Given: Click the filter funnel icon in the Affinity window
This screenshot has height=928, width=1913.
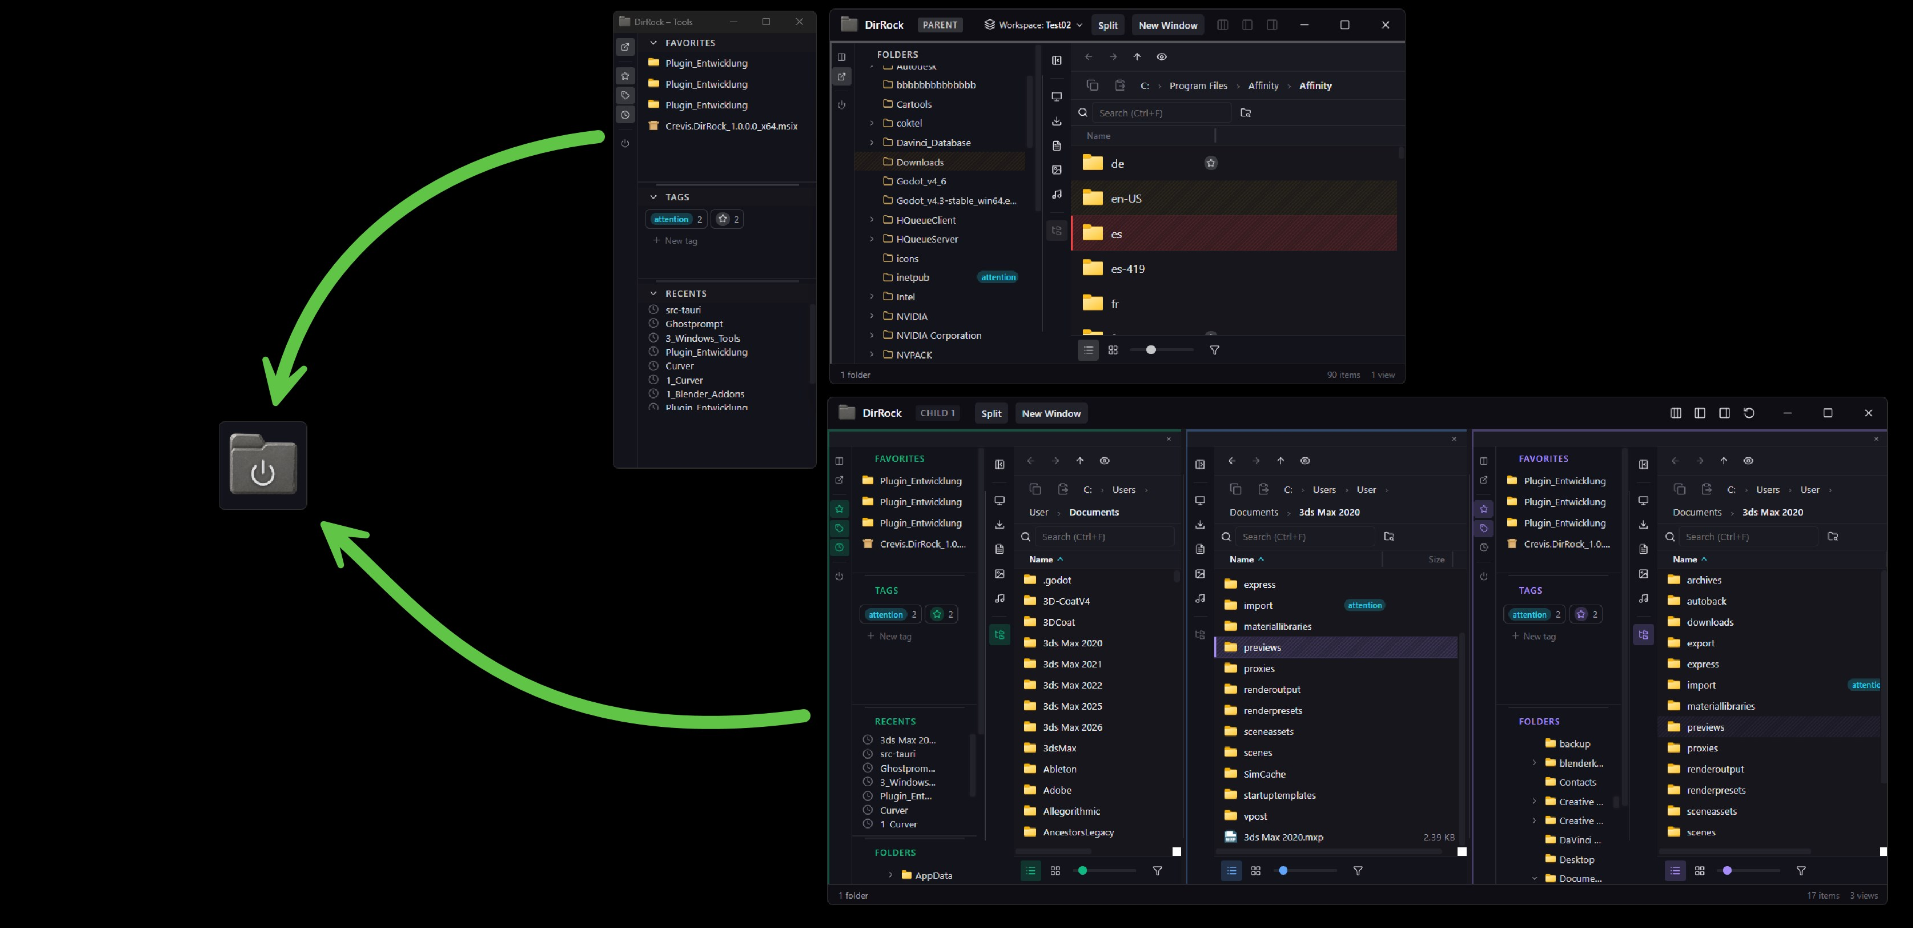Looking at the screenshot, I should (x=1214, y=350).
